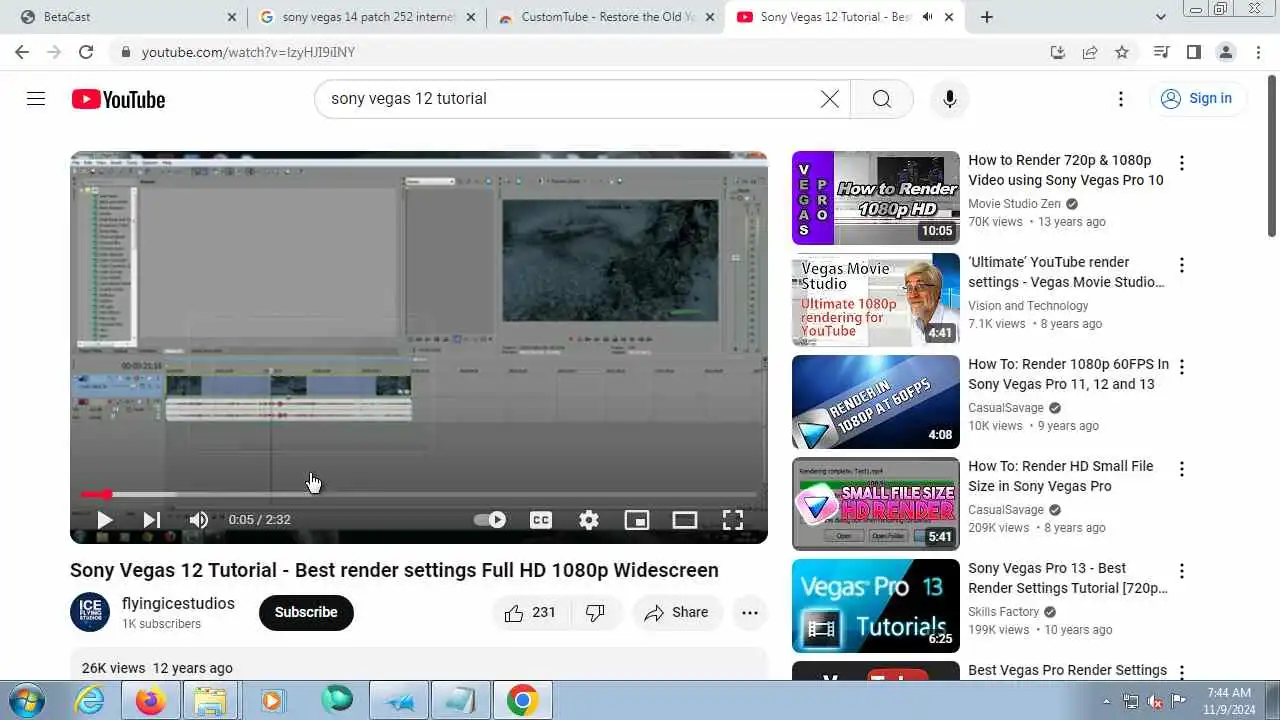Enter full screen mode
Screen dimensions: 1280x720
click(733, 520)
